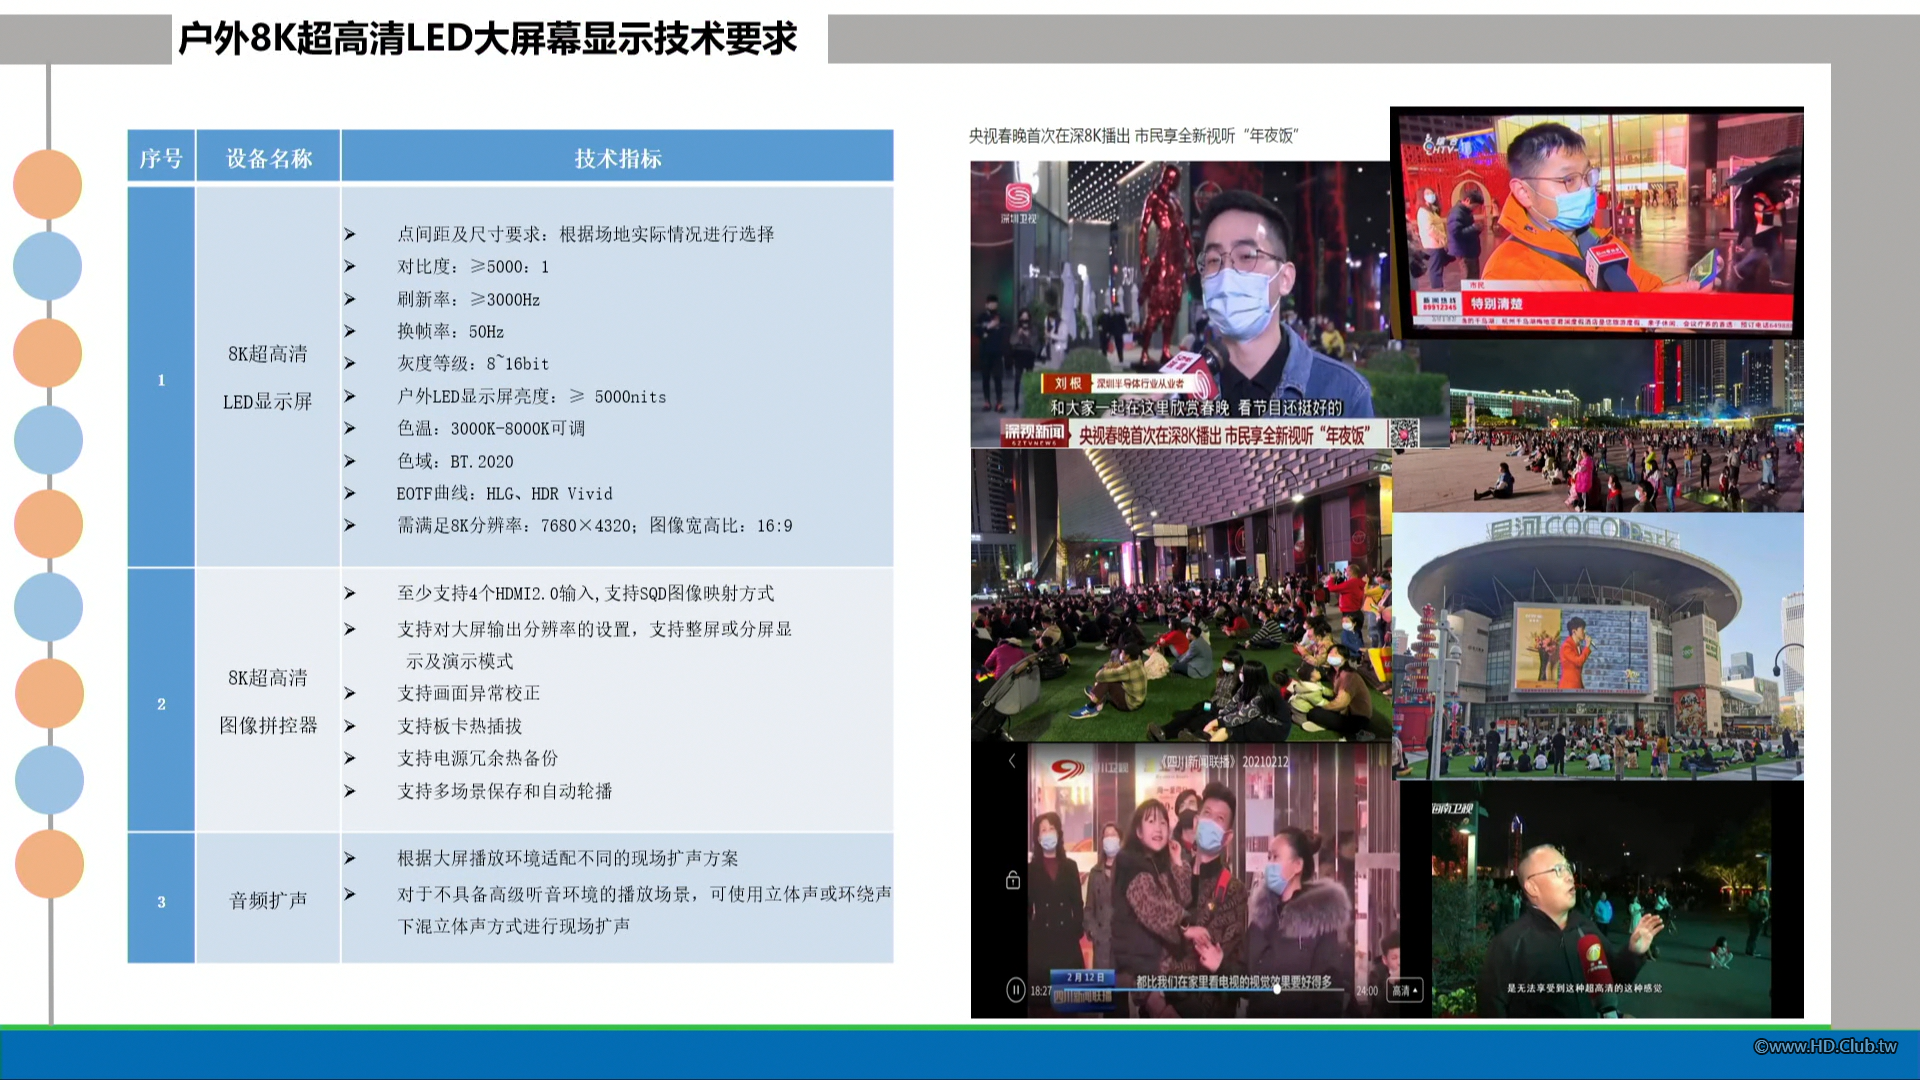Toggle the screen lock icon in player

tap(1013, 880)
